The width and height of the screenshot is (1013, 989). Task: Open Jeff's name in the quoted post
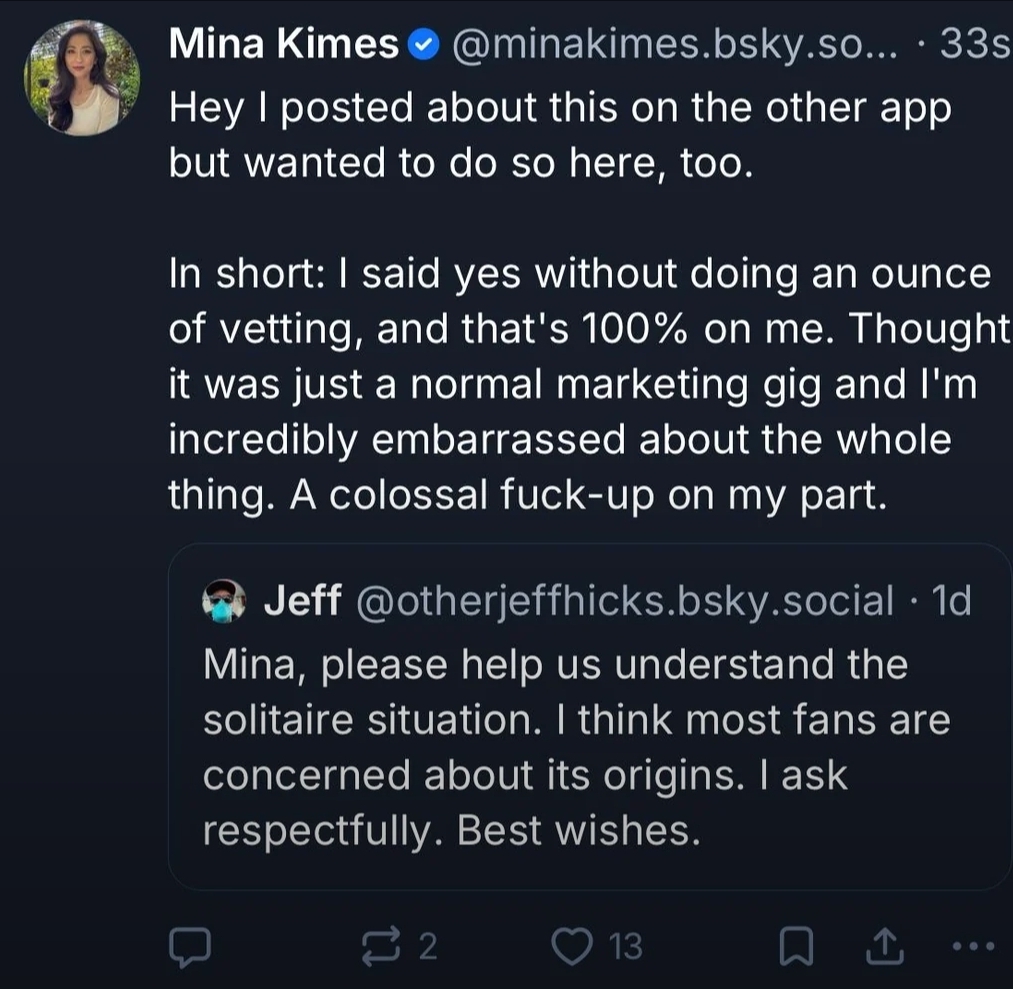[303, 600]
